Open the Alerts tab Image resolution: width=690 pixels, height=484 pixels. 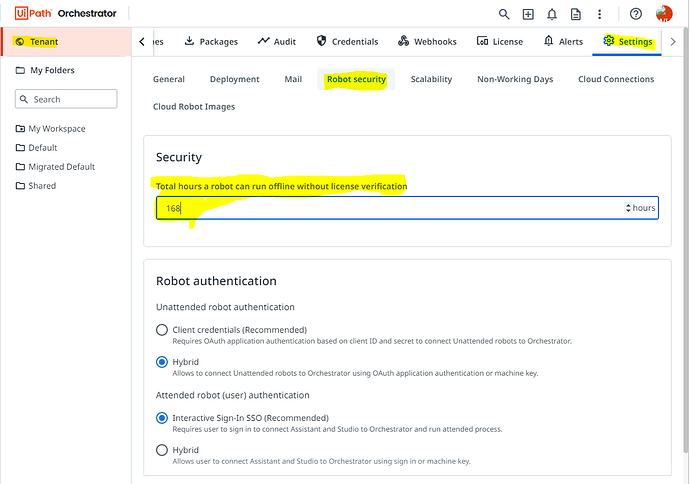[563, 41]
